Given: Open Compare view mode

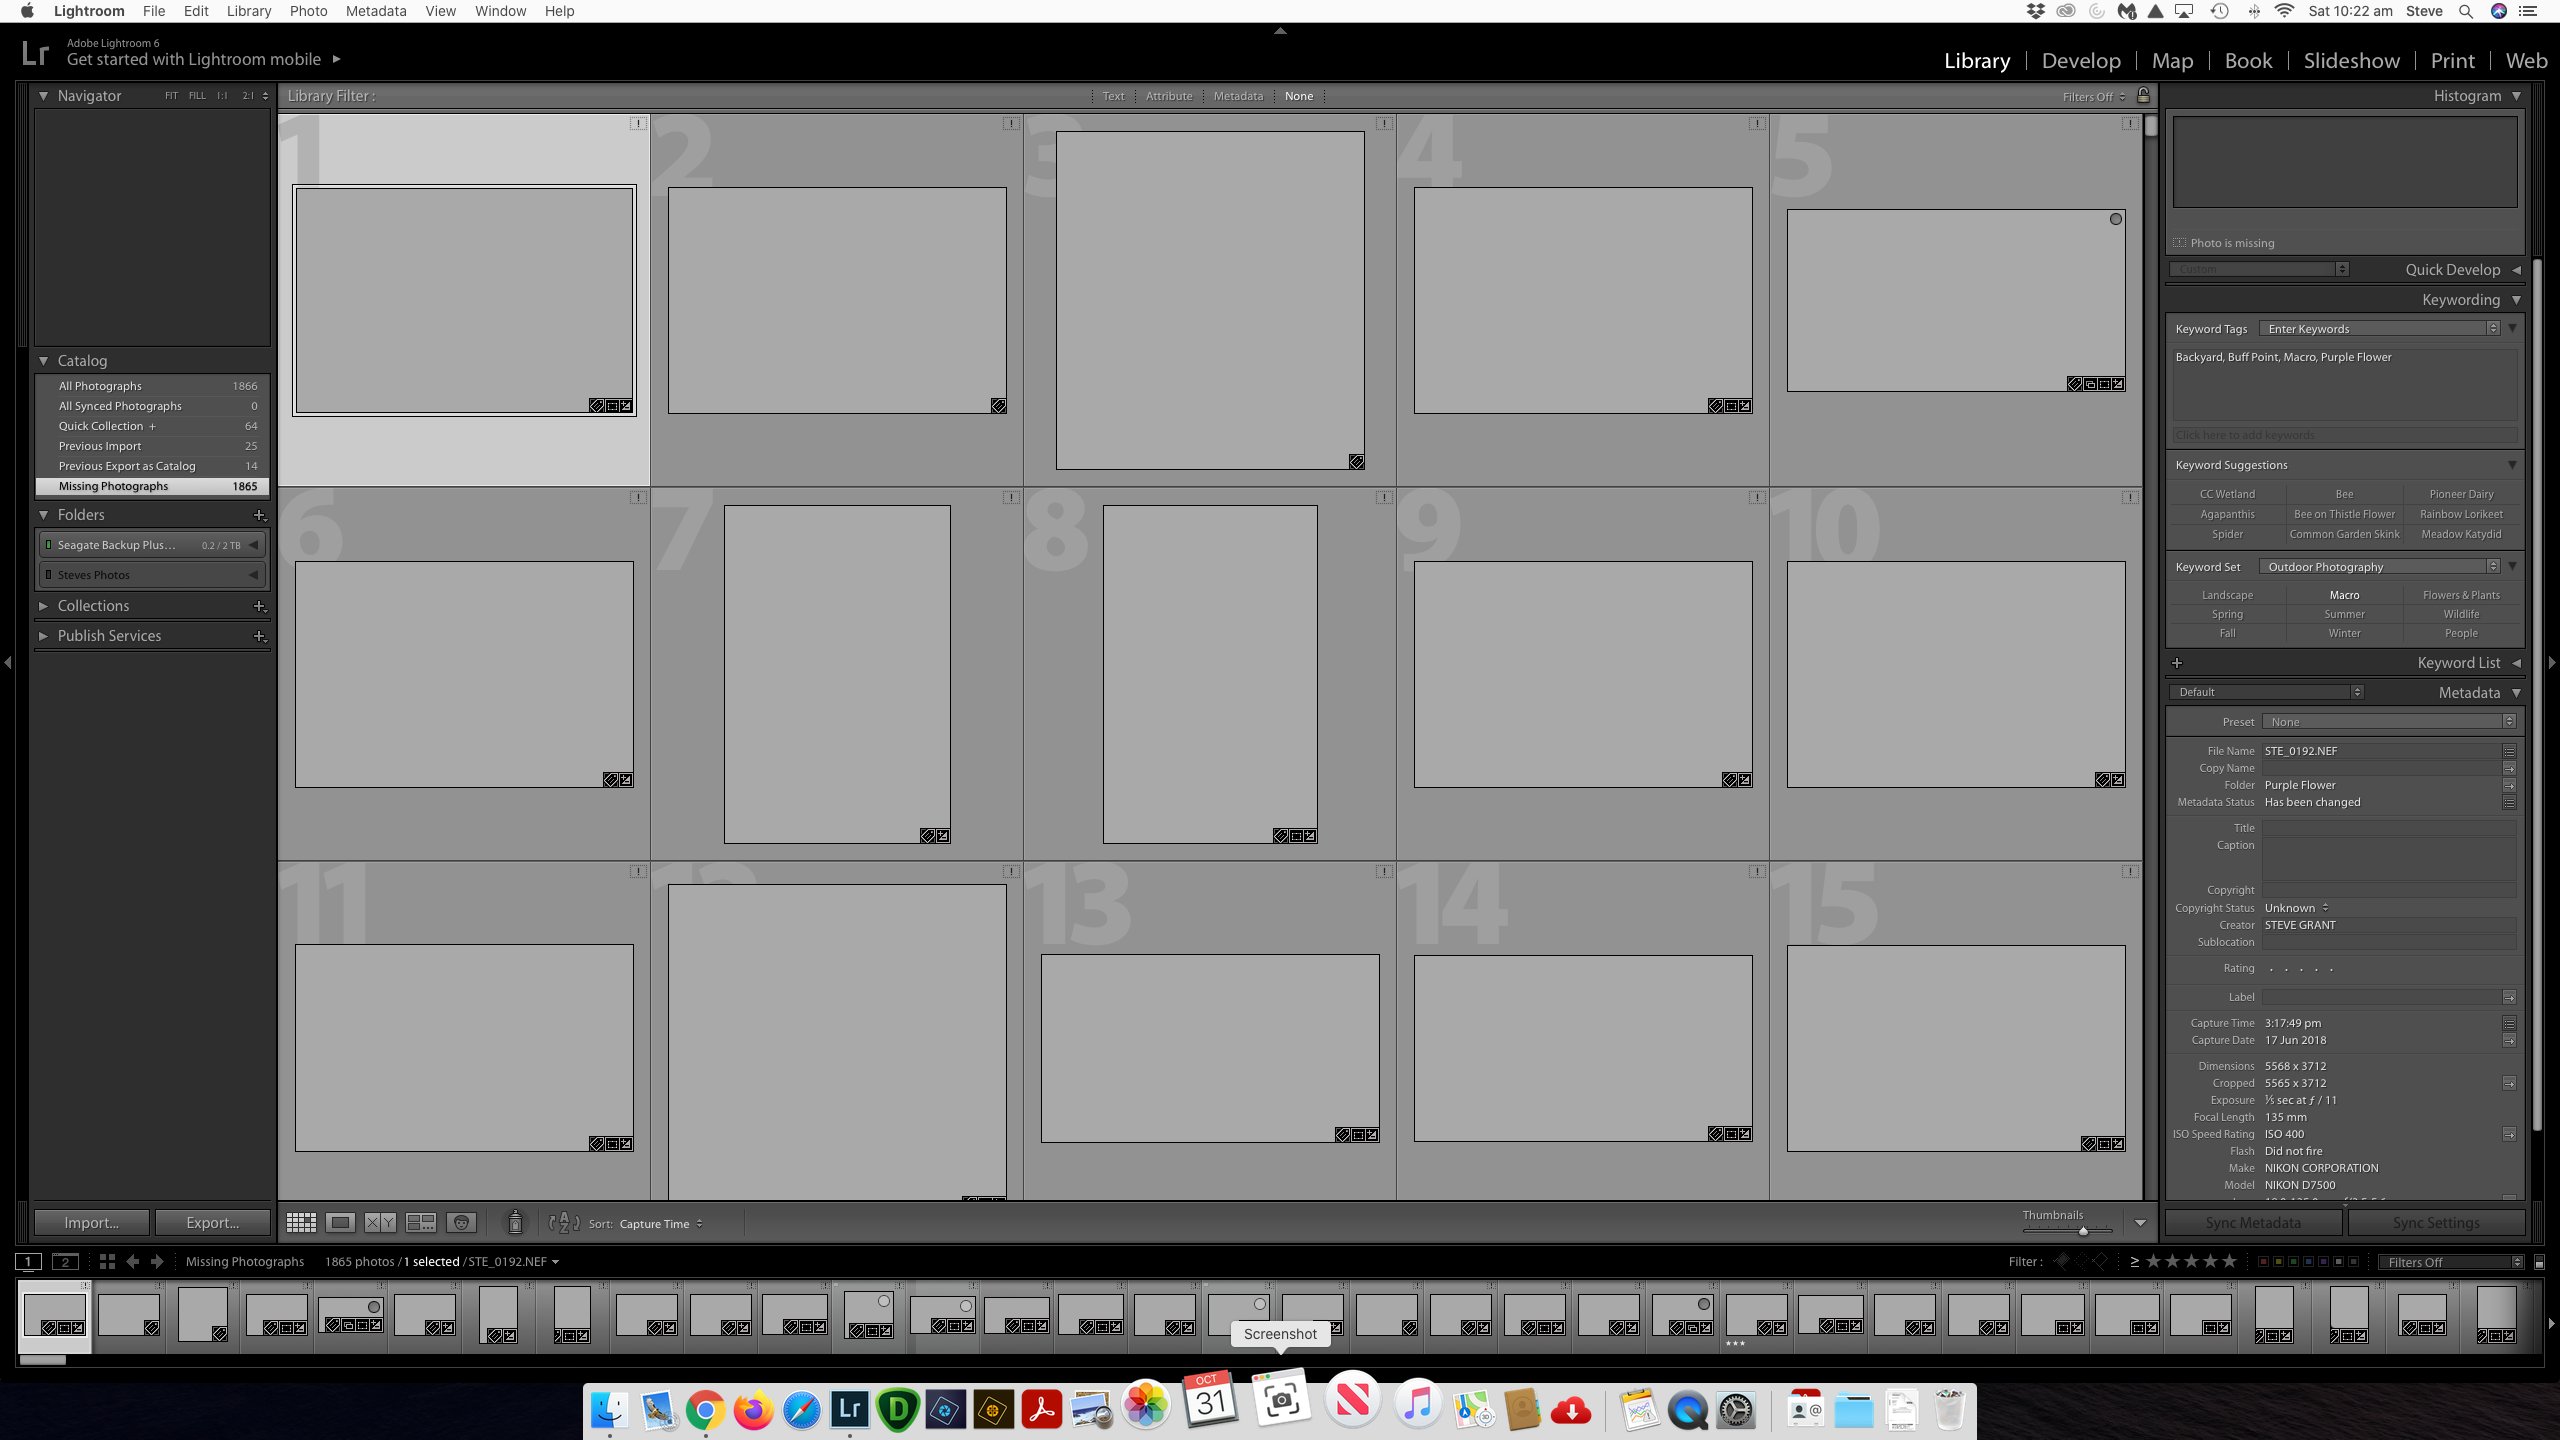Looking at the screenshot, I should click(380, 1222).
